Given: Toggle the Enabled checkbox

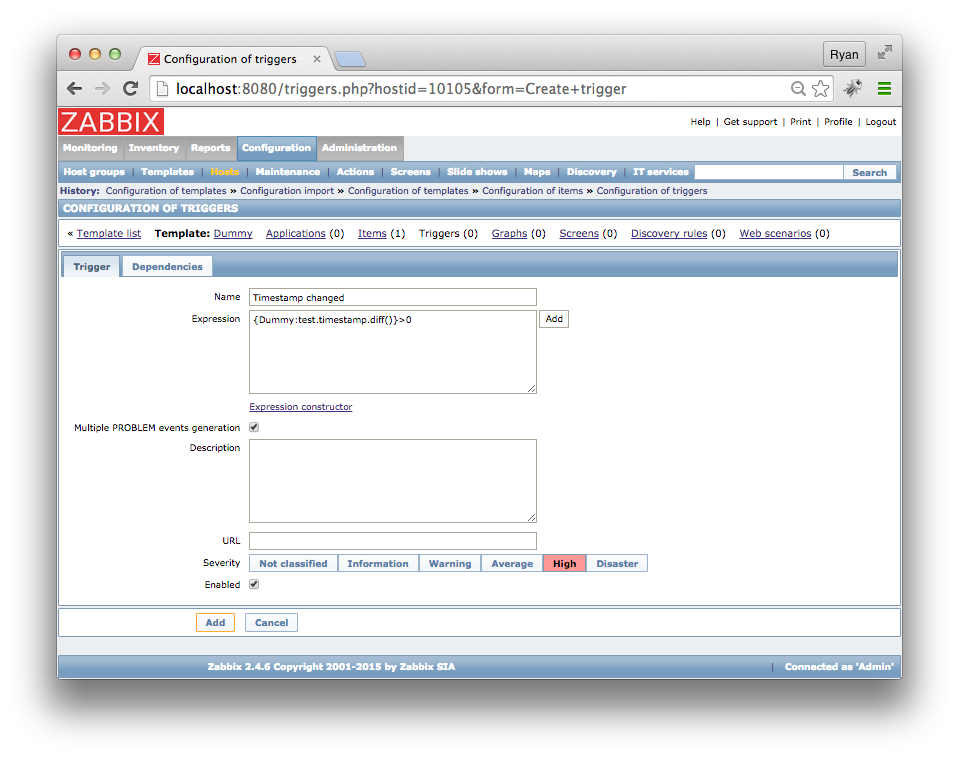Looking at the screenshot, I should point(254,584).
